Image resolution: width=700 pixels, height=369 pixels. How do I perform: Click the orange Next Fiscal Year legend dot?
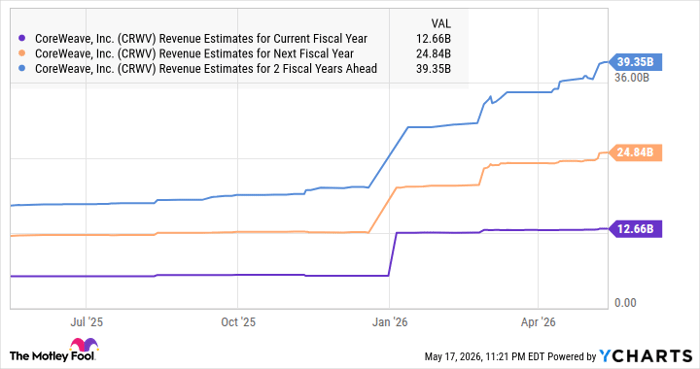(21, 54)
